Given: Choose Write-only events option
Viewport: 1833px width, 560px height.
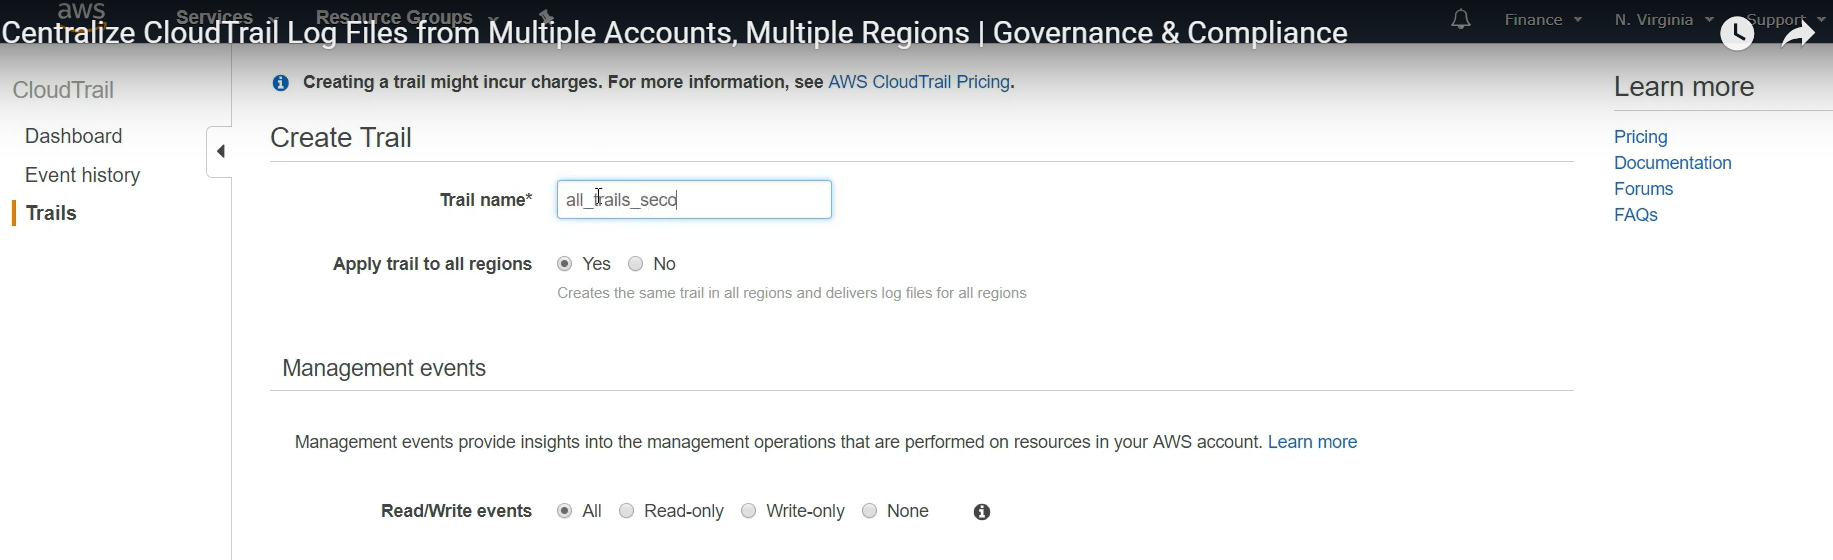Looking at the screenshot, I should pyautogui.click(x=749, y=511).
